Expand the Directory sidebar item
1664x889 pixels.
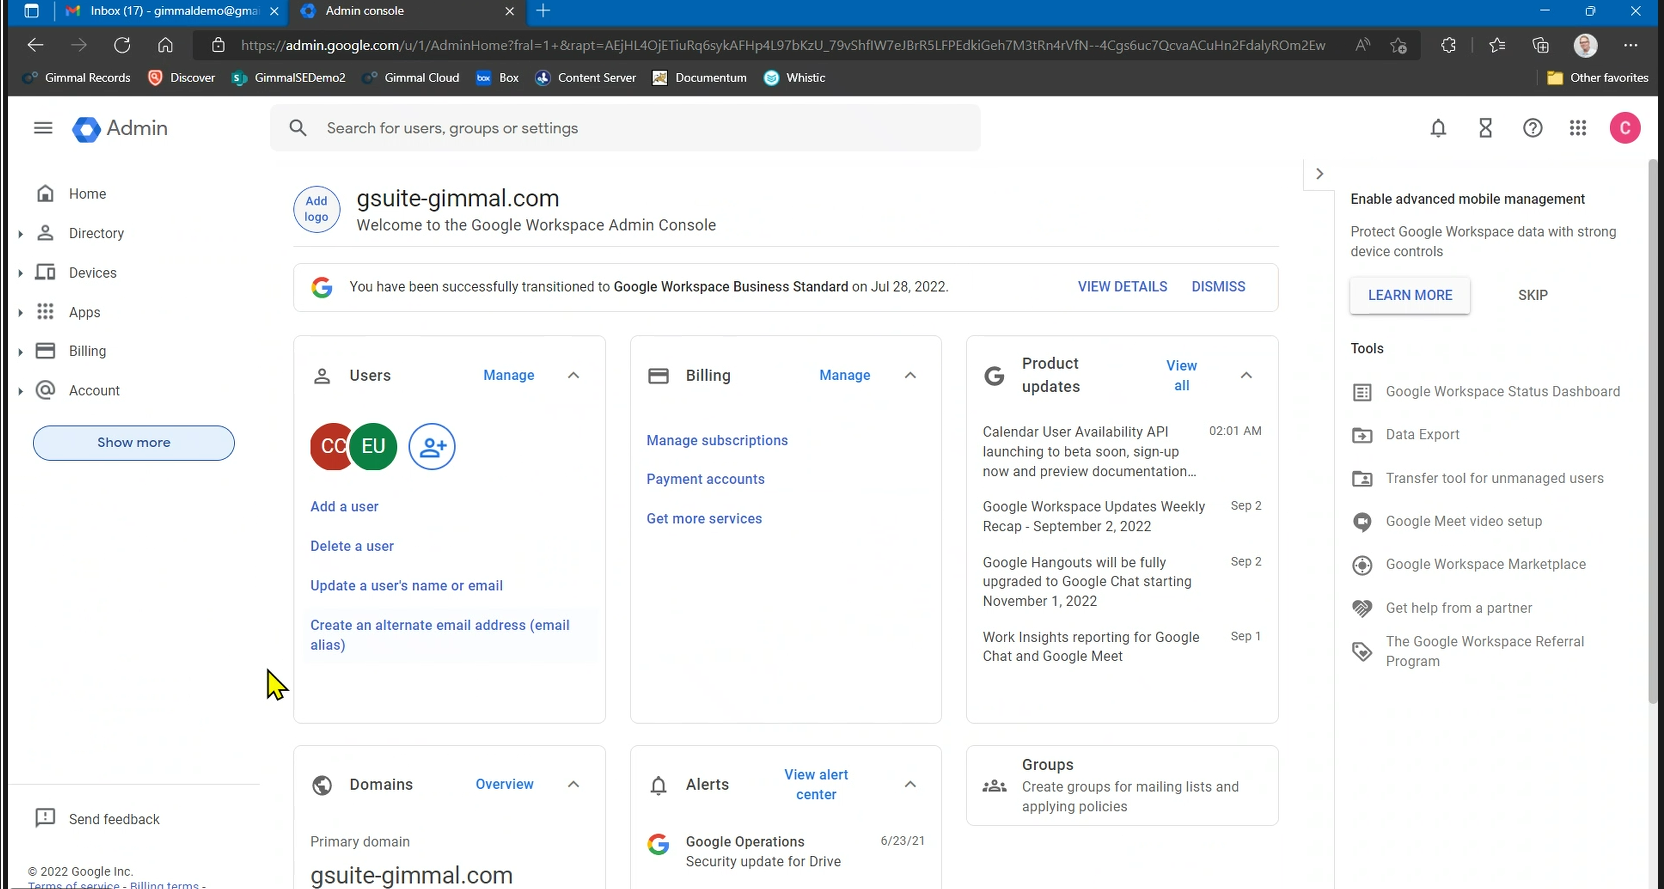click(x=20, y=234)
